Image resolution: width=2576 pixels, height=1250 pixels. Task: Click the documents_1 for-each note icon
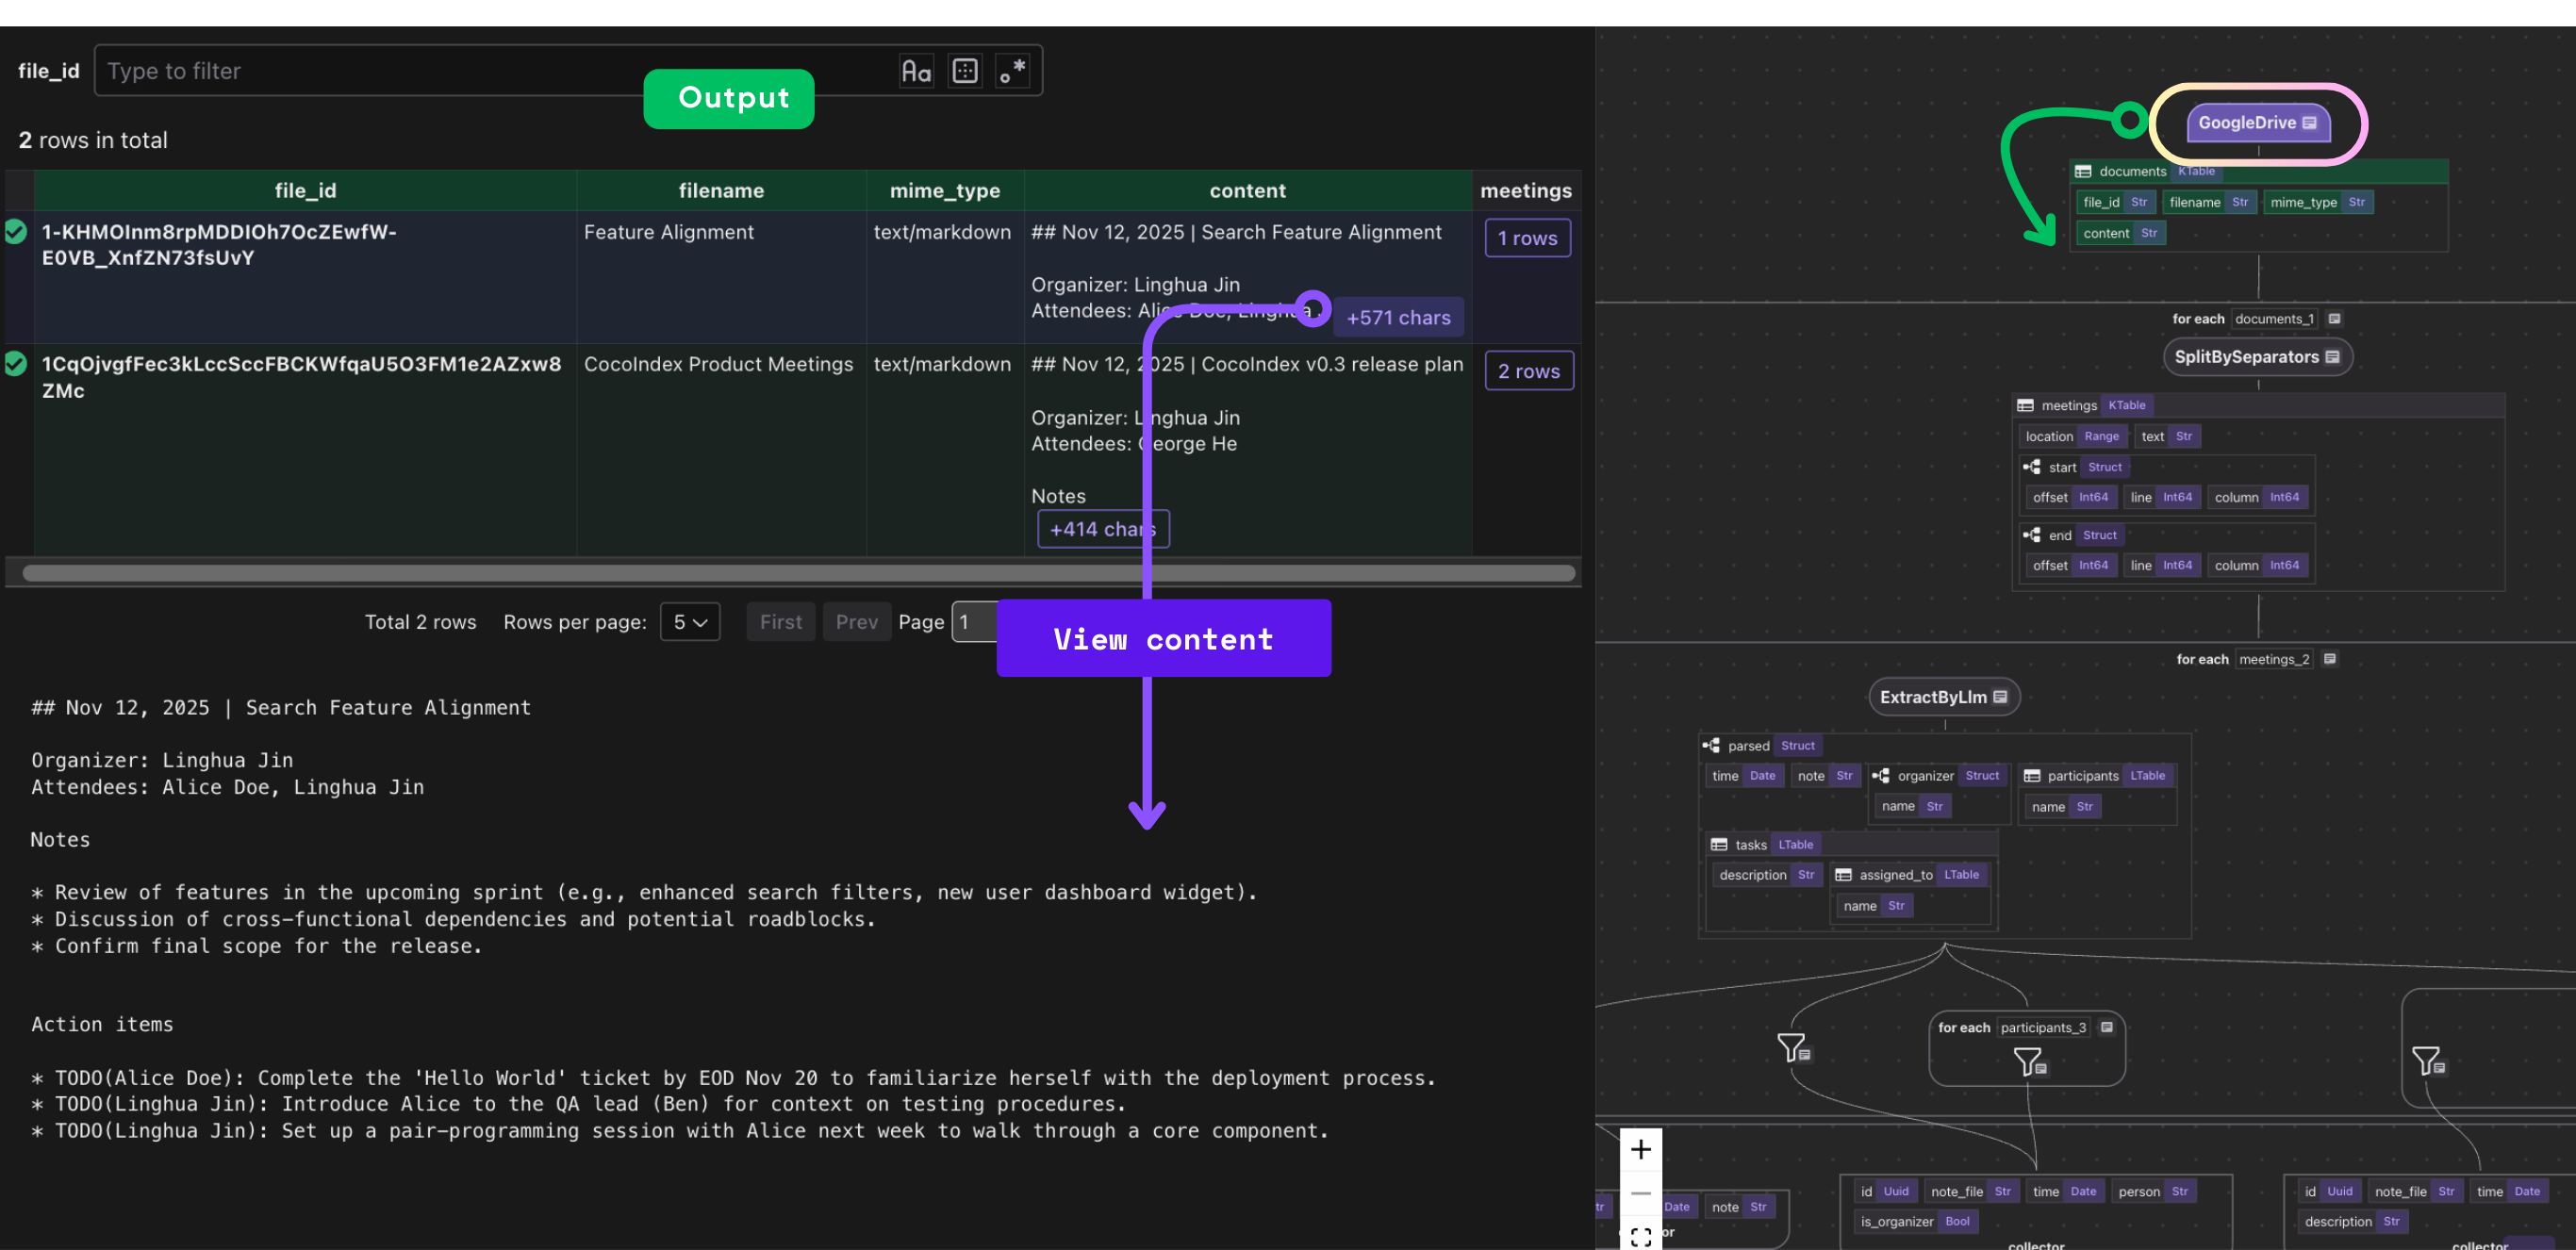pyautogui.click(x=2334, y=319)
